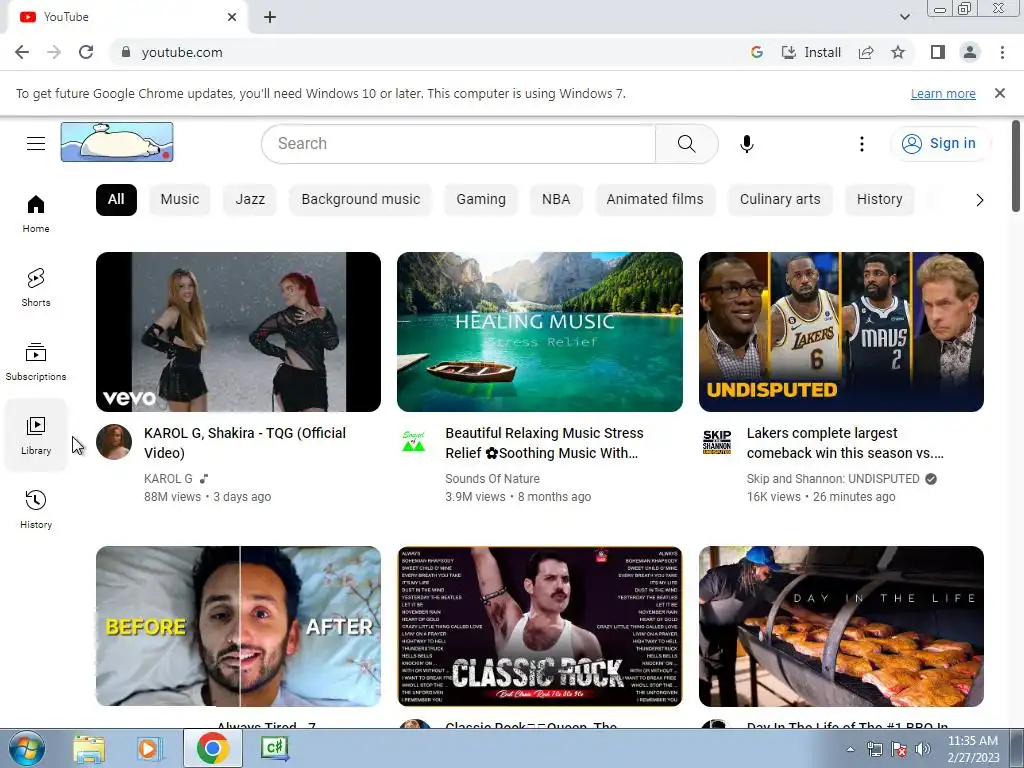This screenshot has height=768, width=1024.
Task: Click the Sign in button
Action: [x=940, y=143]
